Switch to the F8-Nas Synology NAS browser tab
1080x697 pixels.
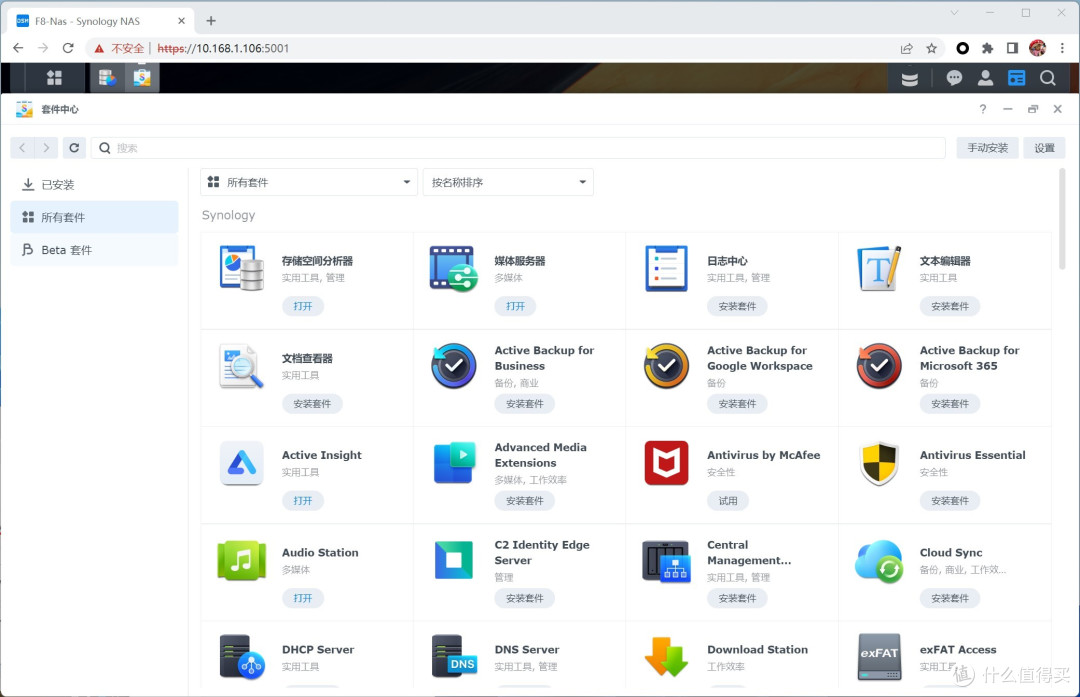(x=101, y=21)
